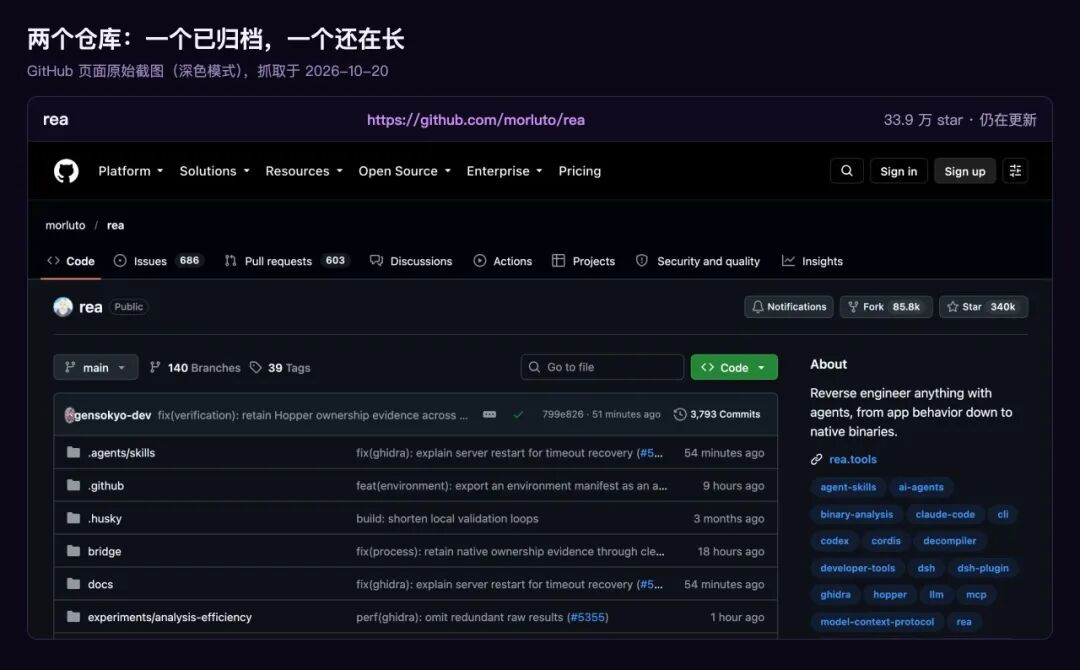1080x670 pixels.
Task: Open the .agents/skills folder icon
Action: pos(73,452)
